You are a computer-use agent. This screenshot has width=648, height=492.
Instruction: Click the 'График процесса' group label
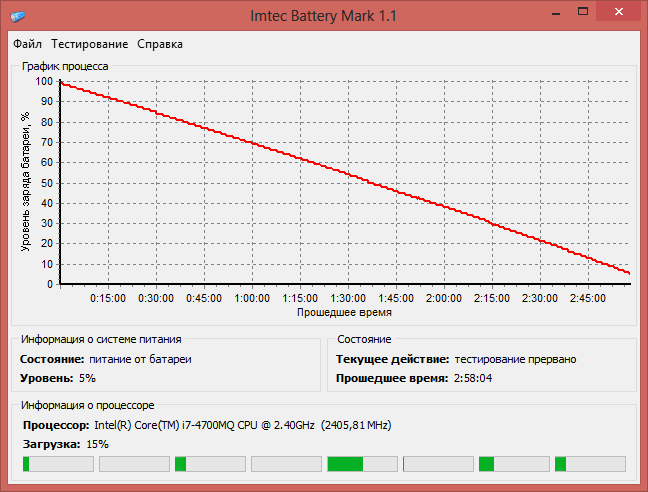coord(65,67)
